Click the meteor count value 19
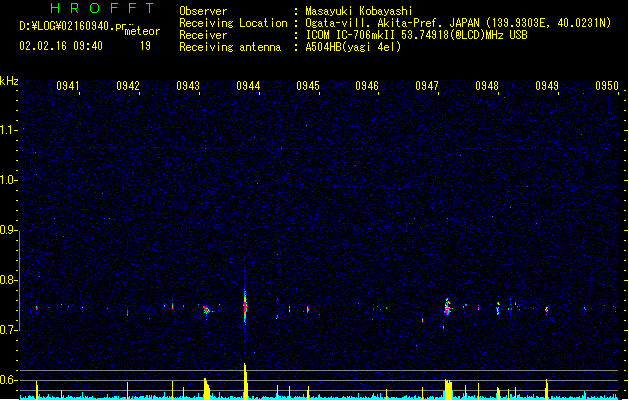 point(145,46)
